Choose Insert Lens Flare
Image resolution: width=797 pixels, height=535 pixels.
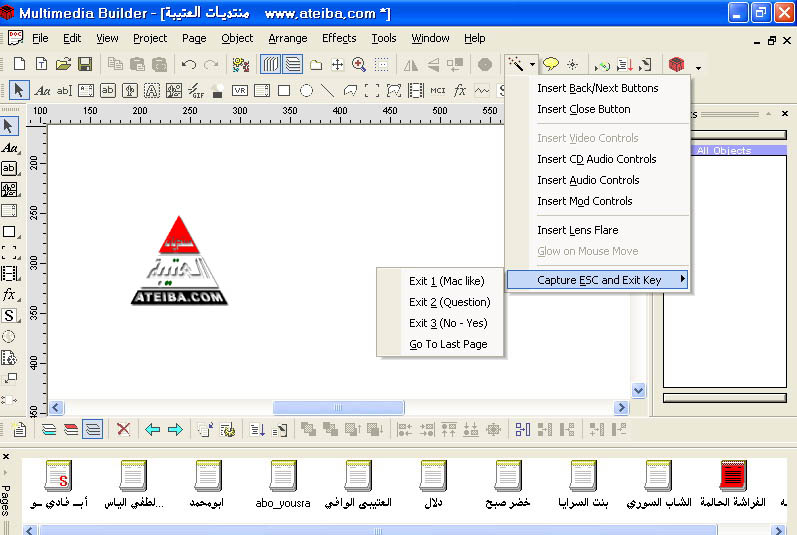click(577, 230)
